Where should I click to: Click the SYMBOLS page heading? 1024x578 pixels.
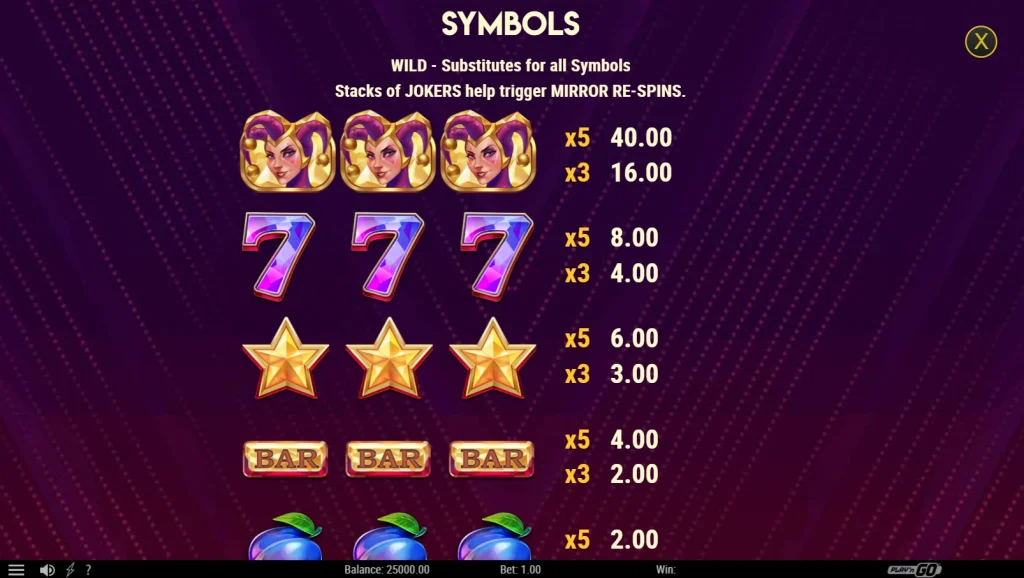(510, 24)
